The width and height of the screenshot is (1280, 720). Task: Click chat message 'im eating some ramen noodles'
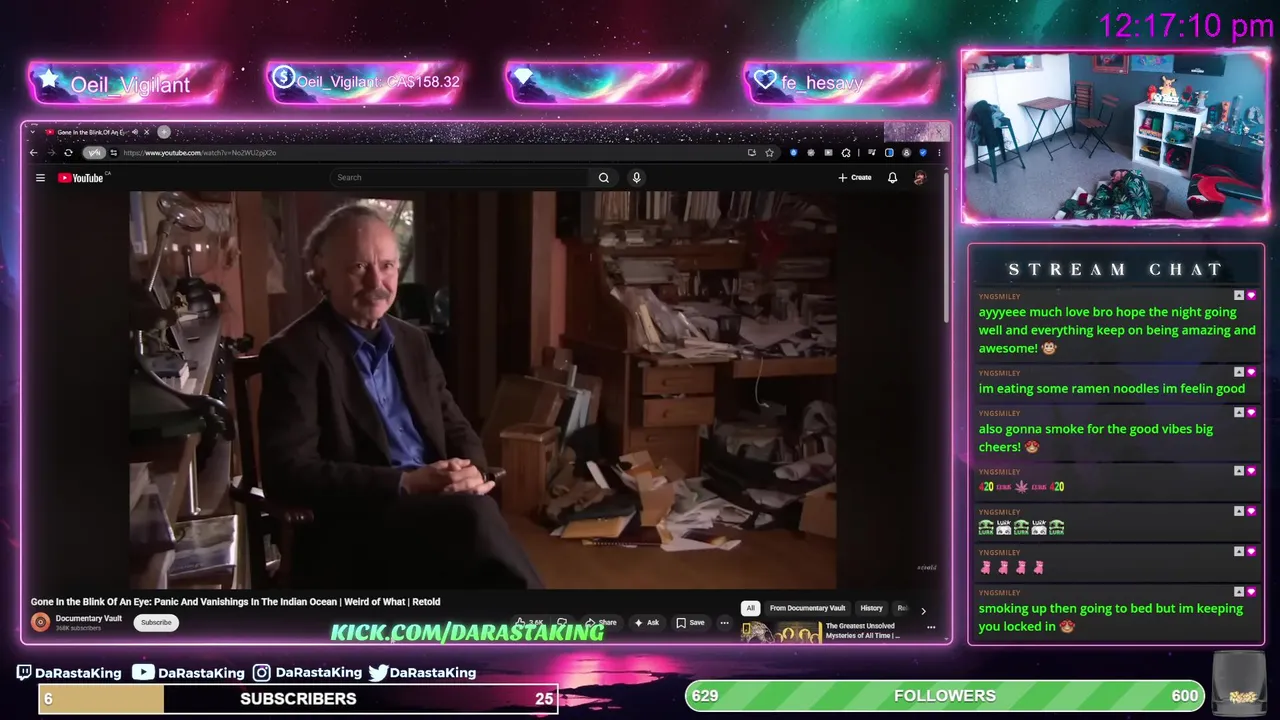[1112, 388]
